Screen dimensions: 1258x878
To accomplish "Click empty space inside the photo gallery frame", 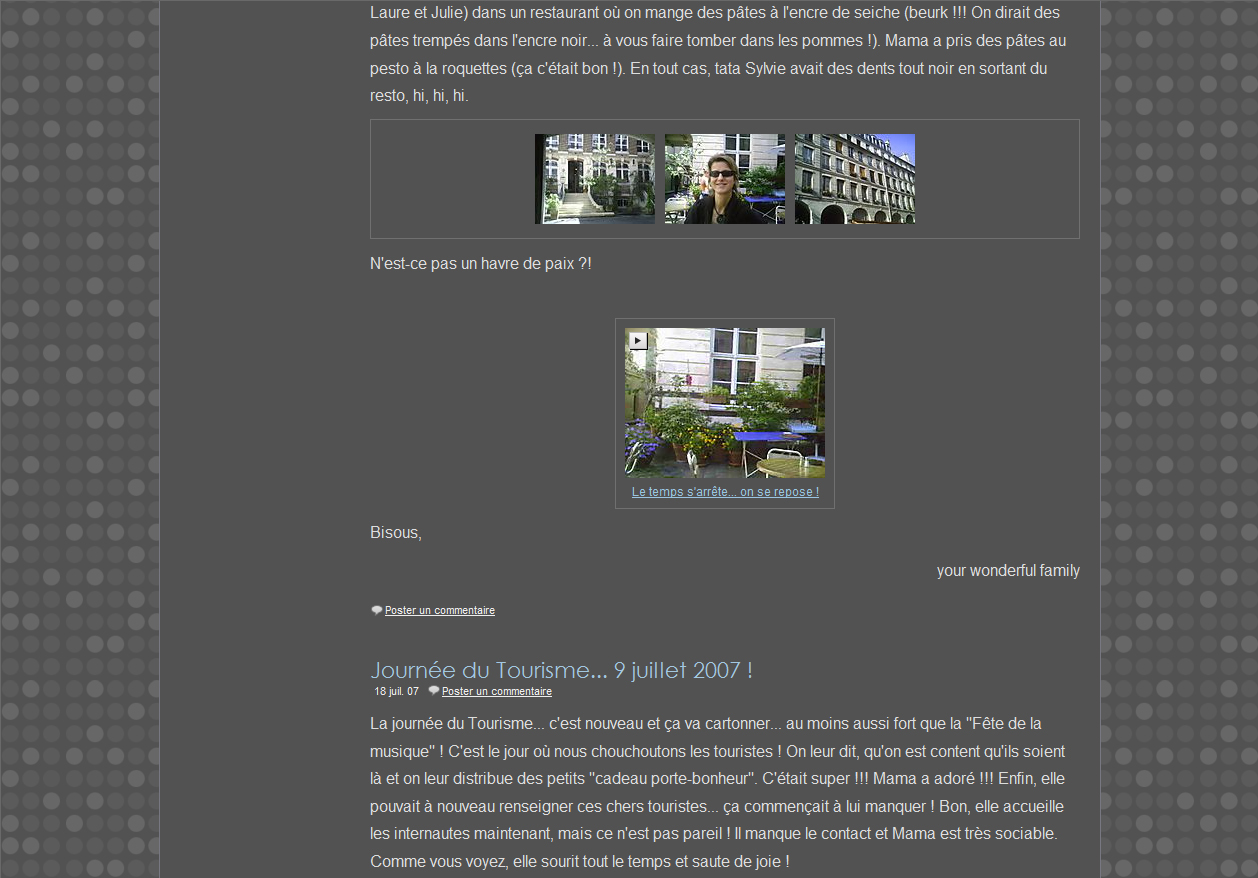I will click(450, 180).
